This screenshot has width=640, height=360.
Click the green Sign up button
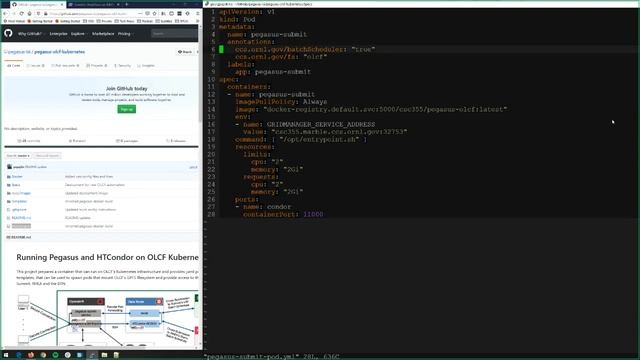tap(127, 109)
